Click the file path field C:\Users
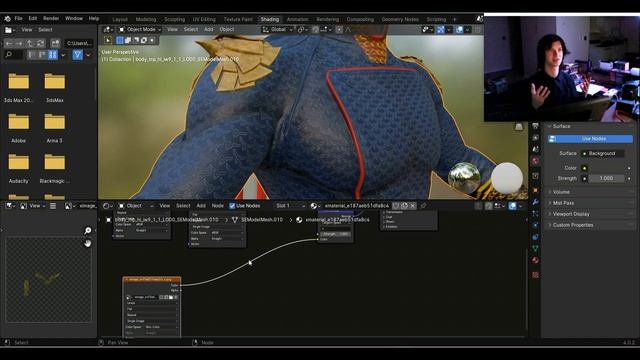 (79, 43)
